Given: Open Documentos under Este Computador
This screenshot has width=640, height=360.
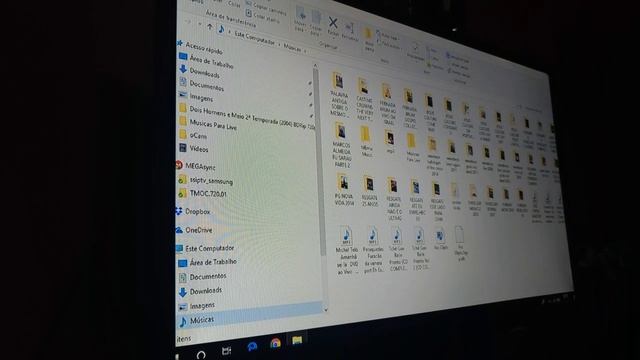Looking at the screenshot, I should click(202, 277).
